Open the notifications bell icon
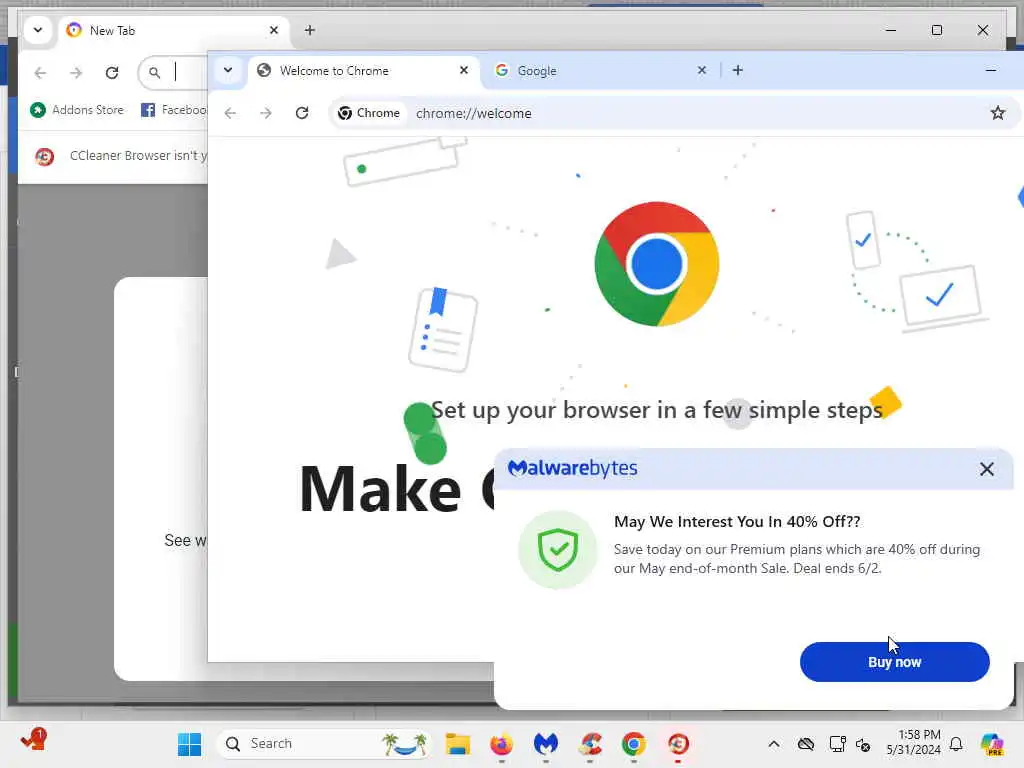This screenshot has height=768, width=1024. [956, 744]
